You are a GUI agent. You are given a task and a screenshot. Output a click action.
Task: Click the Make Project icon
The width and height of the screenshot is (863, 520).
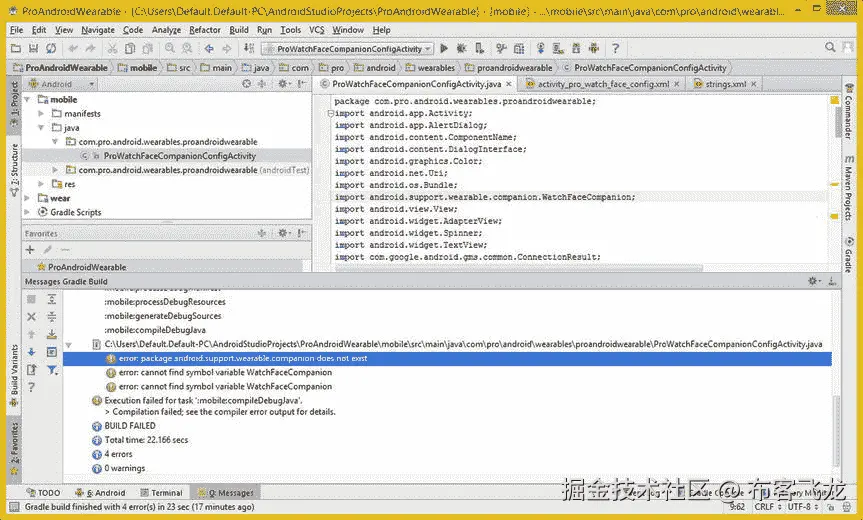(249, 48)
